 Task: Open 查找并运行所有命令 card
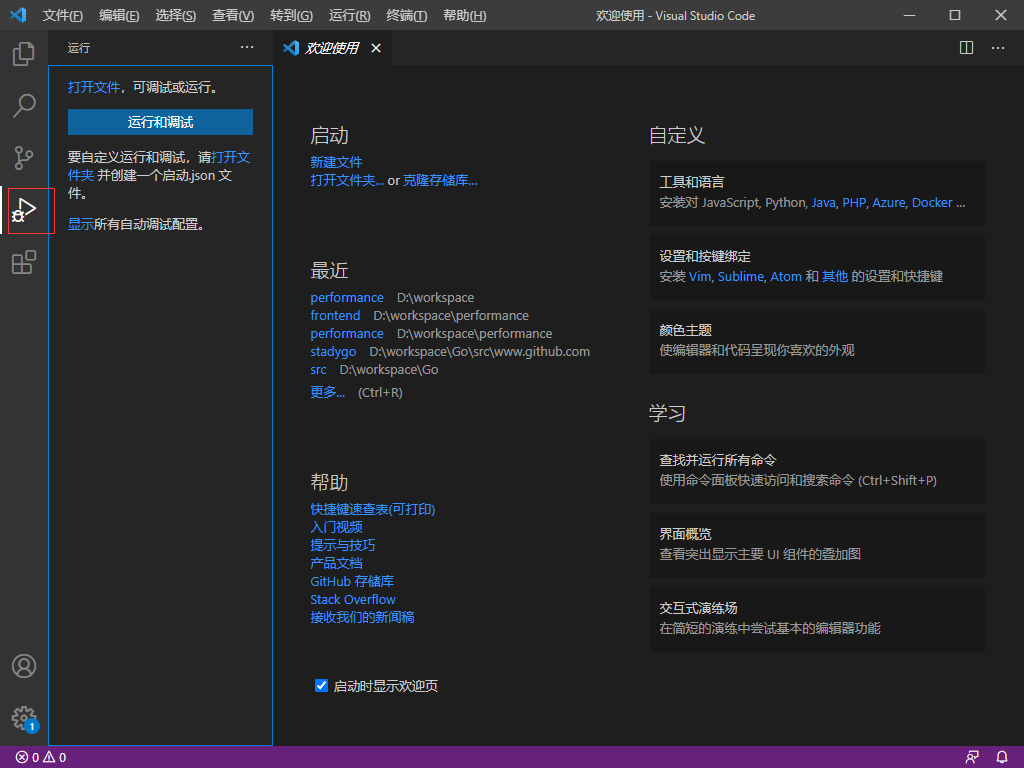[x=817, y=471]
